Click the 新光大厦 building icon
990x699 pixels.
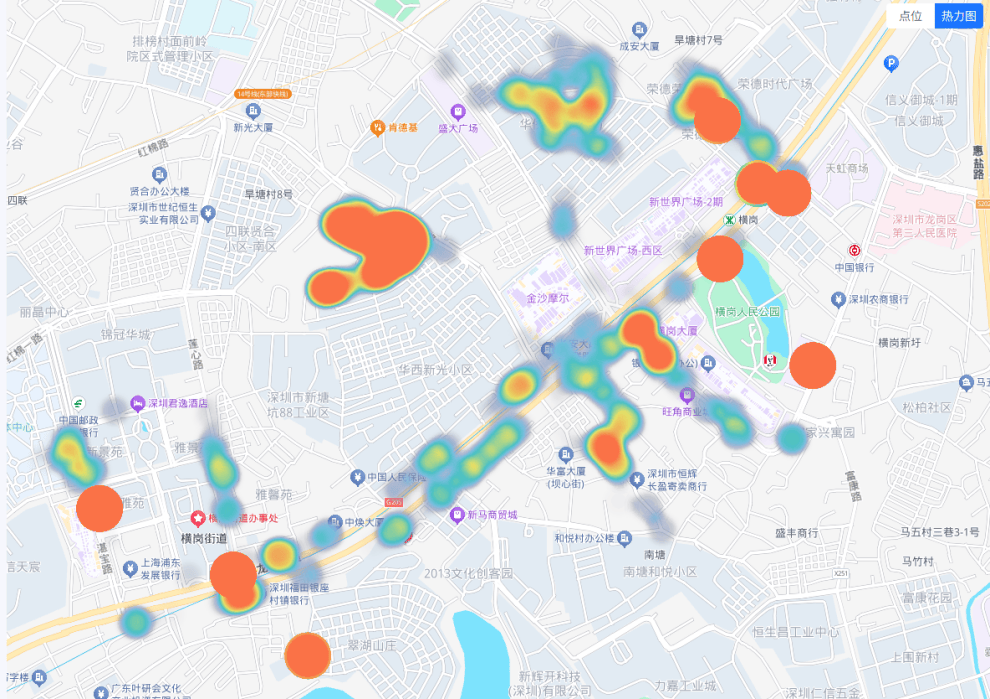253,110
